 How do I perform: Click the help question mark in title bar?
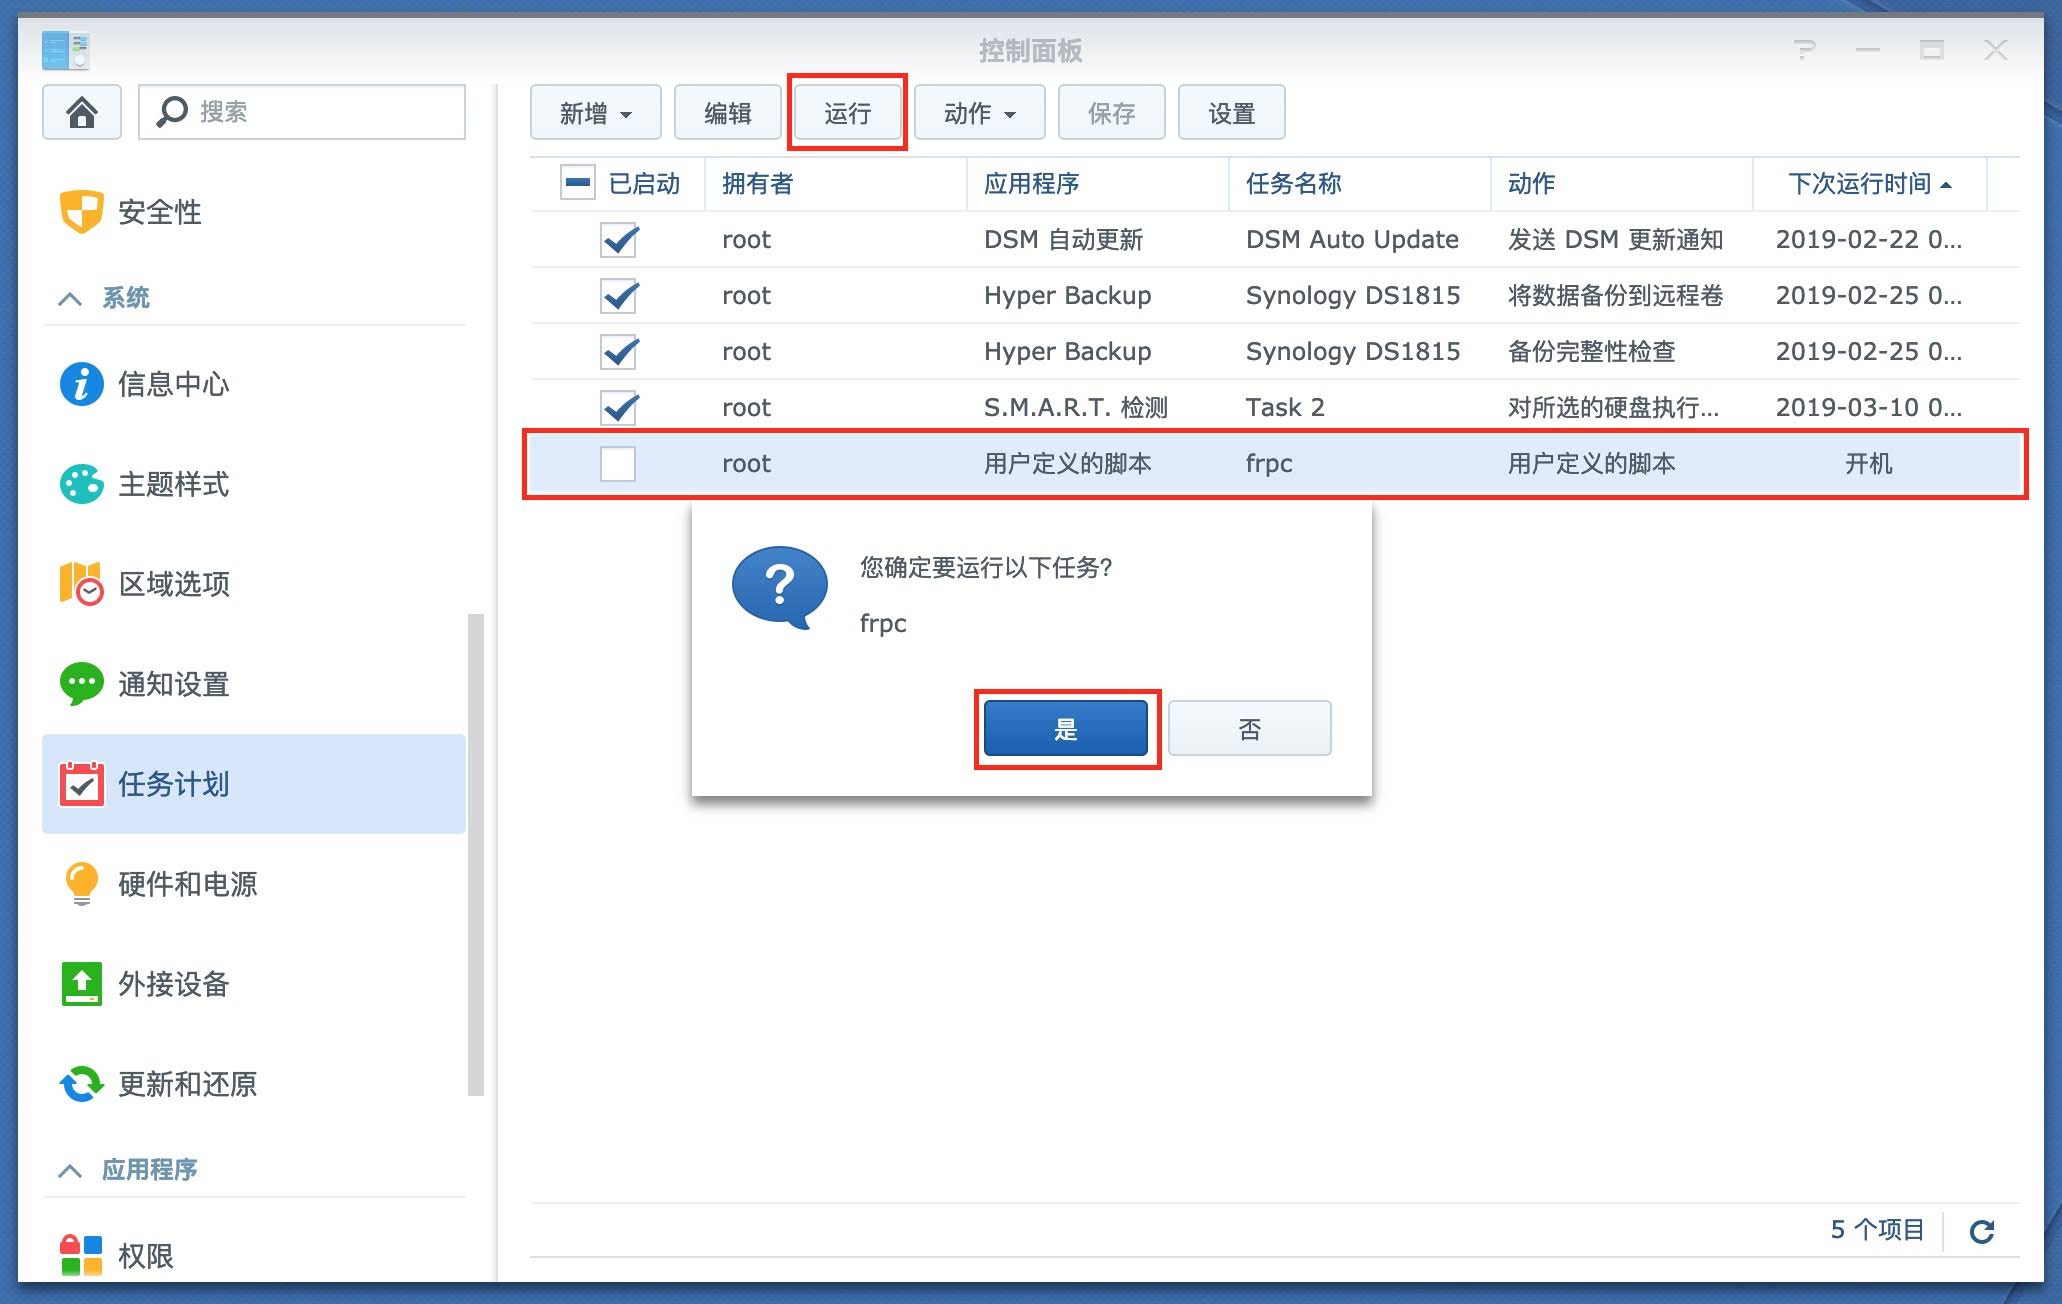[1804, 49]
